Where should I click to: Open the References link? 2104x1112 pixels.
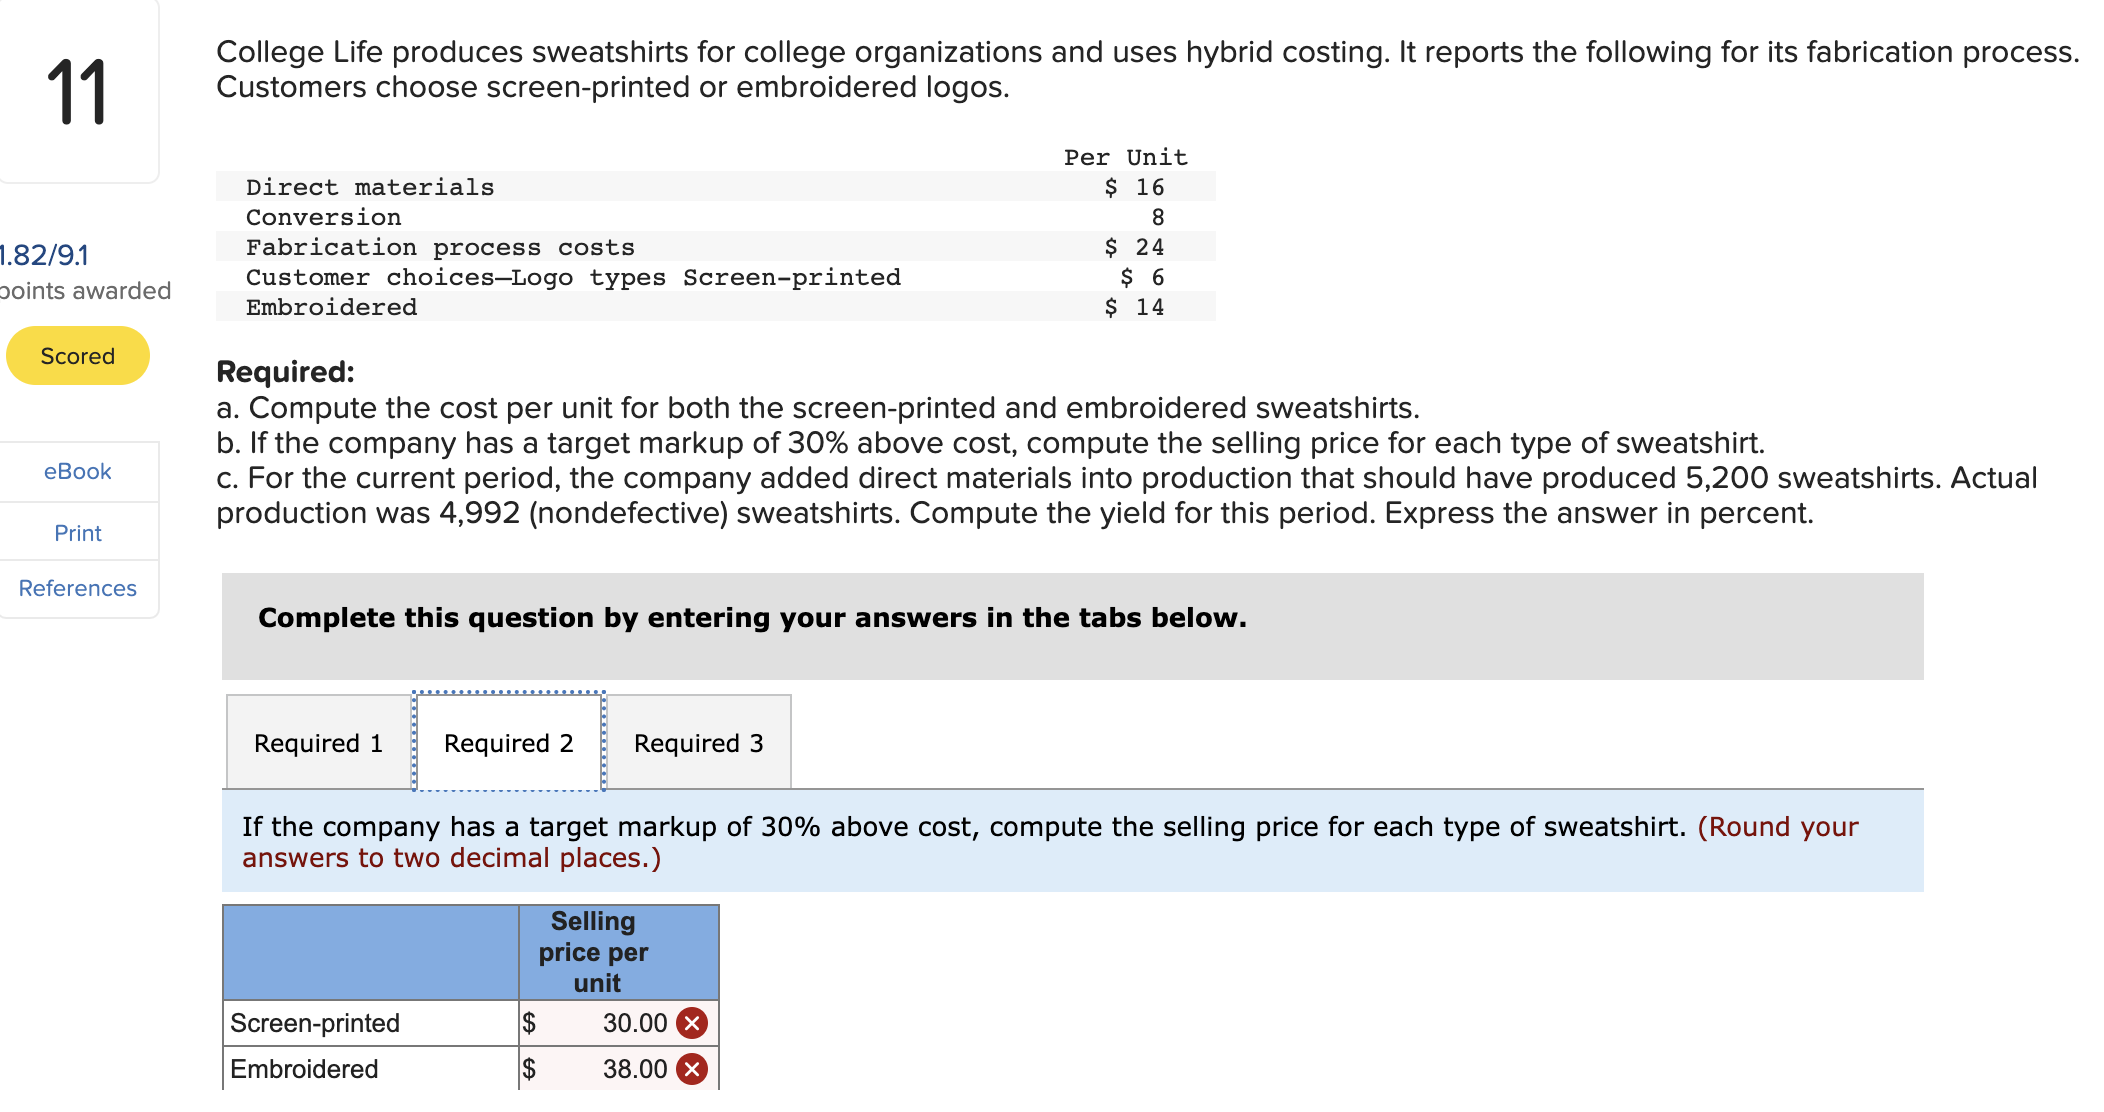[x=77, y=588]
